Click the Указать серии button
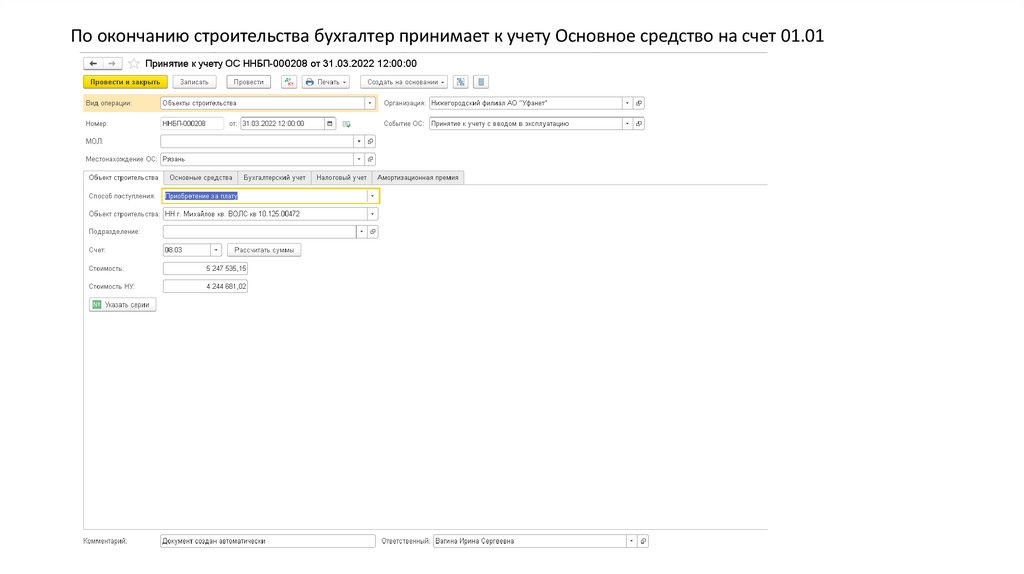This screenshot has height=574, width=1024. click(122, 305)
